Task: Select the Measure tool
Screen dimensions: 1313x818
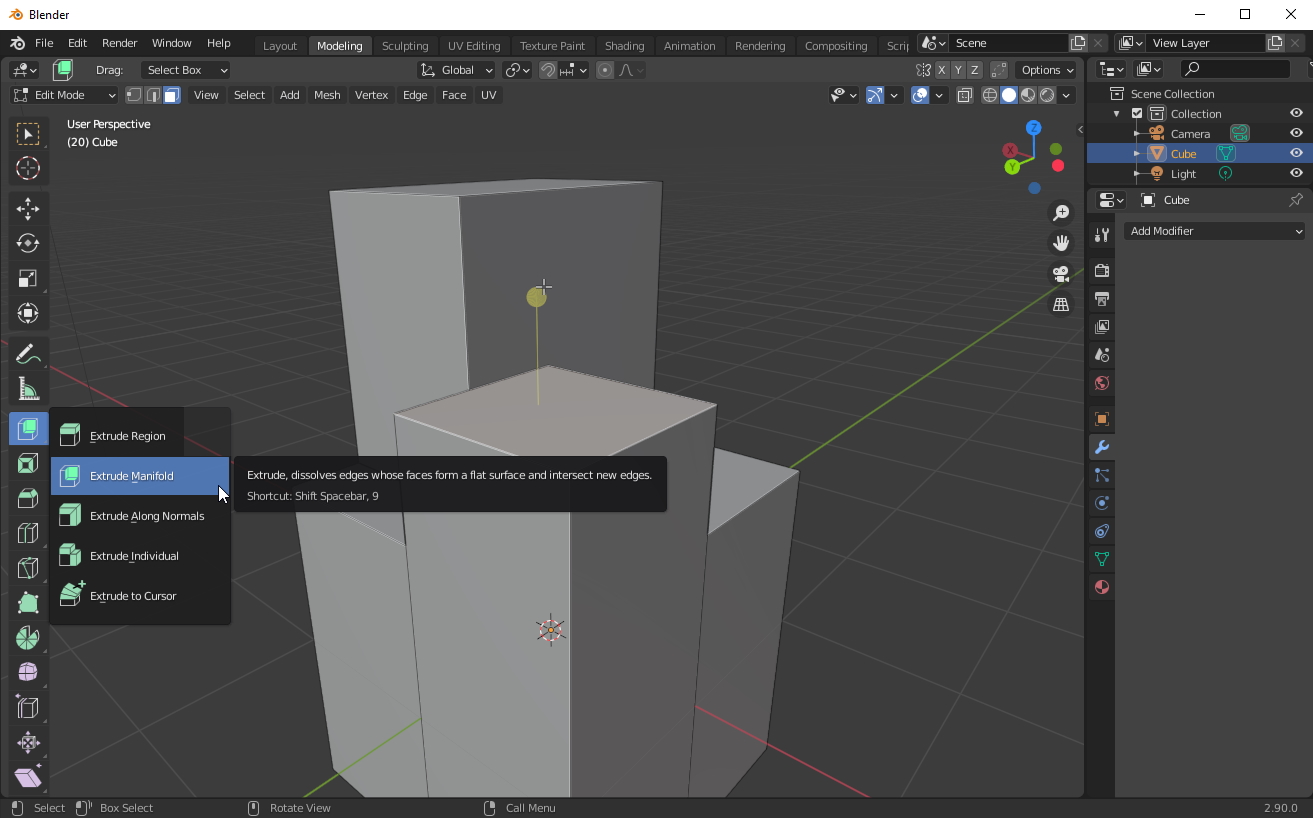Action: [x=28, y=390]
